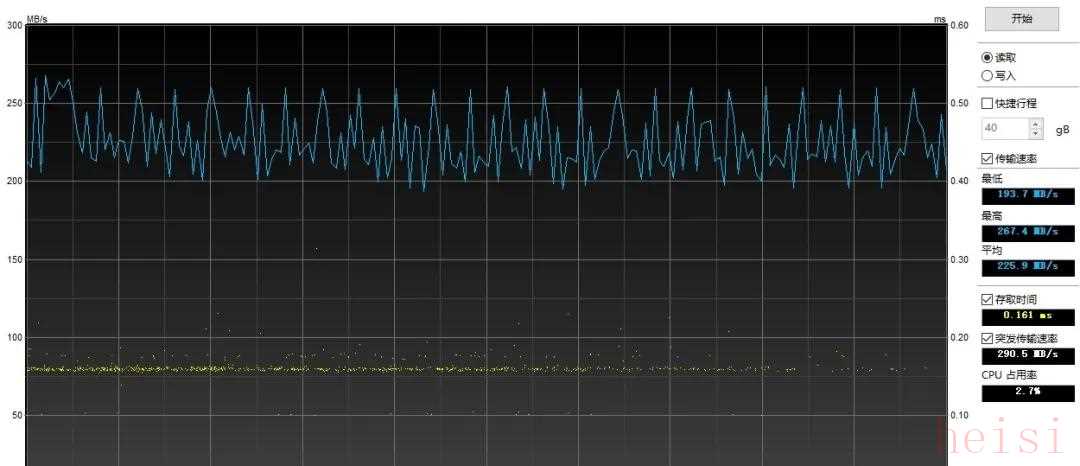The image size is (1080, 466).
Task: Click the 最高 value 267.4 MB/s readout
Action: 1020,232
